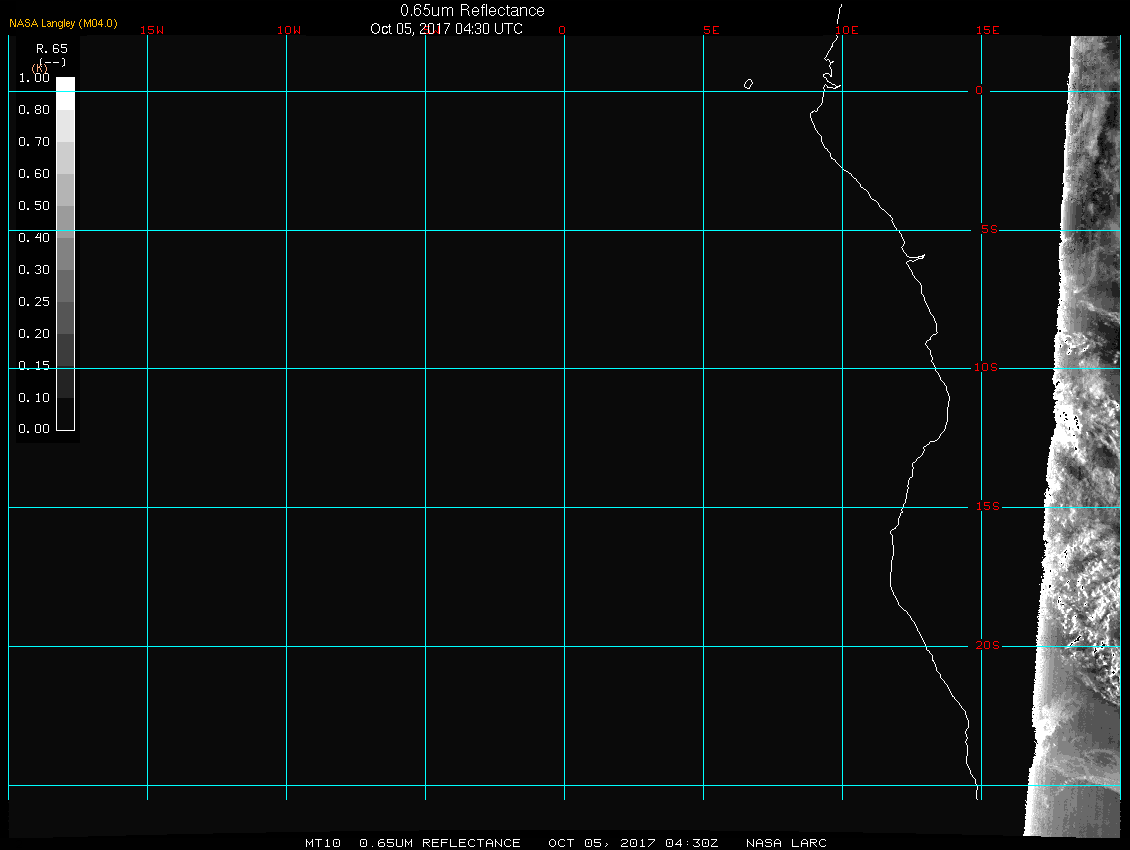
Task: Click the 0.40 colorbar label
Action: [34, 238]
